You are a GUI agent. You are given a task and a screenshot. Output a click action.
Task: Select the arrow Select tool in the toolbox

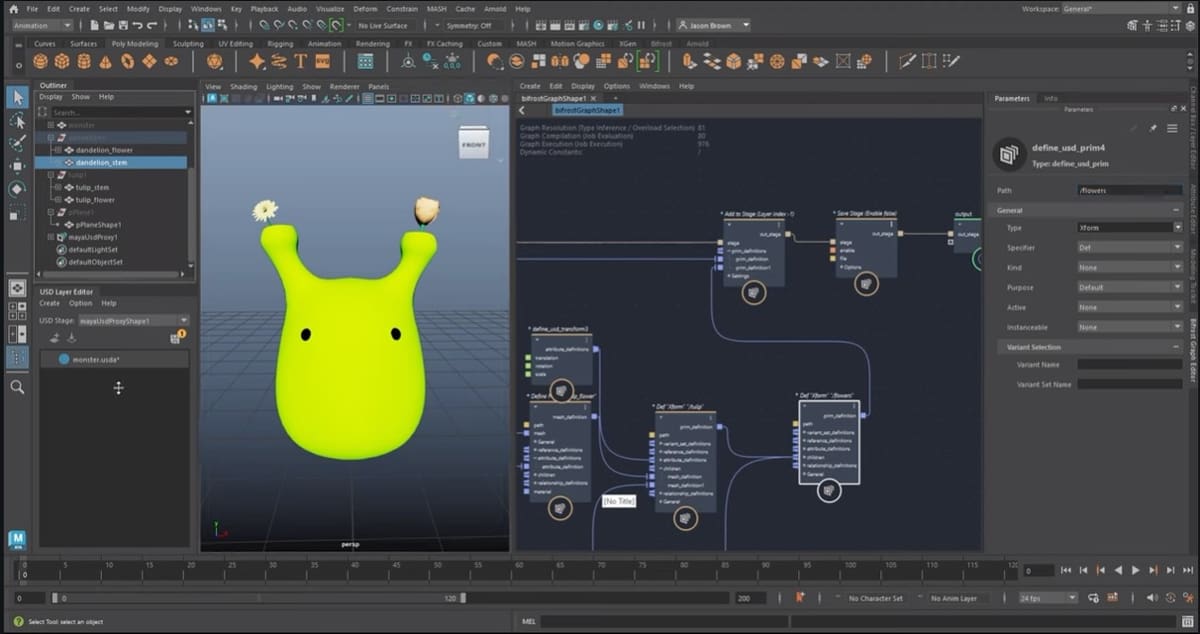pos(17,97)
